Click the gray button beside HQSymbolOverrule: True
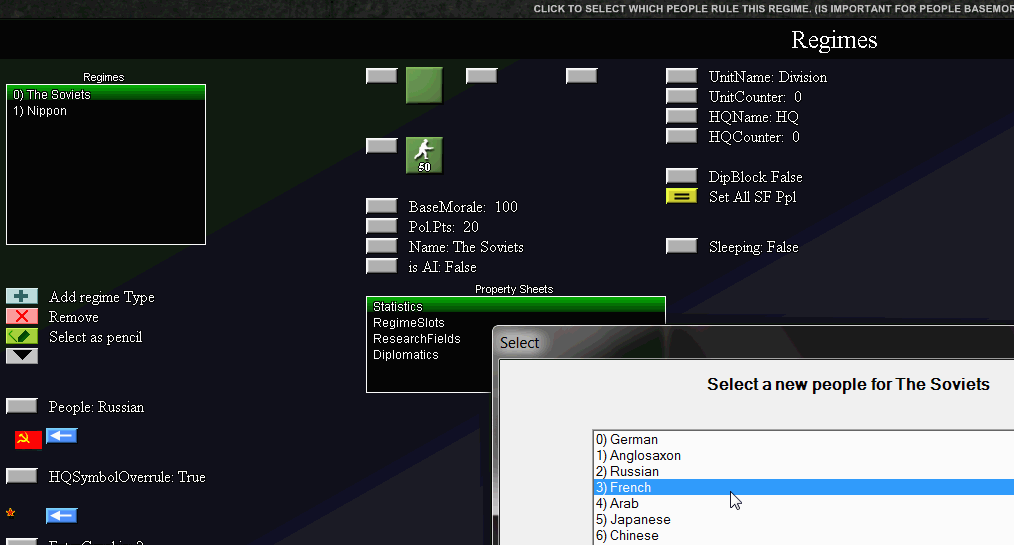 (x=22, y=476)
